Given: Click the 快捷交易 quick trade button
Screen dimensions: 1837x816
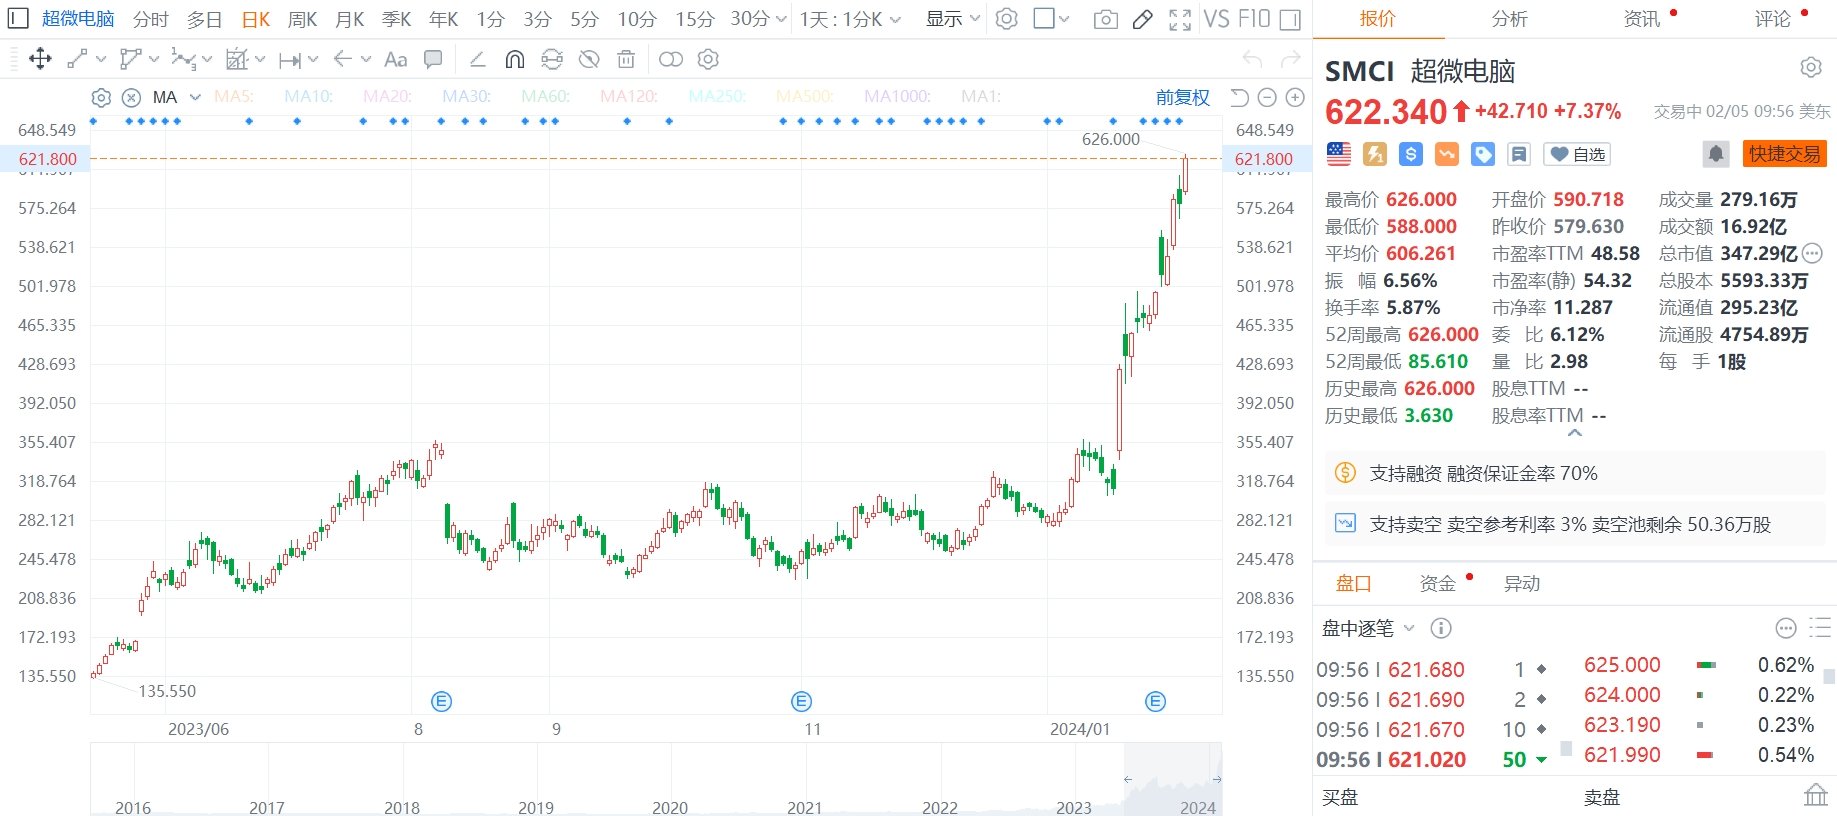Looking at the screenshot, I should pos(1785,154).
